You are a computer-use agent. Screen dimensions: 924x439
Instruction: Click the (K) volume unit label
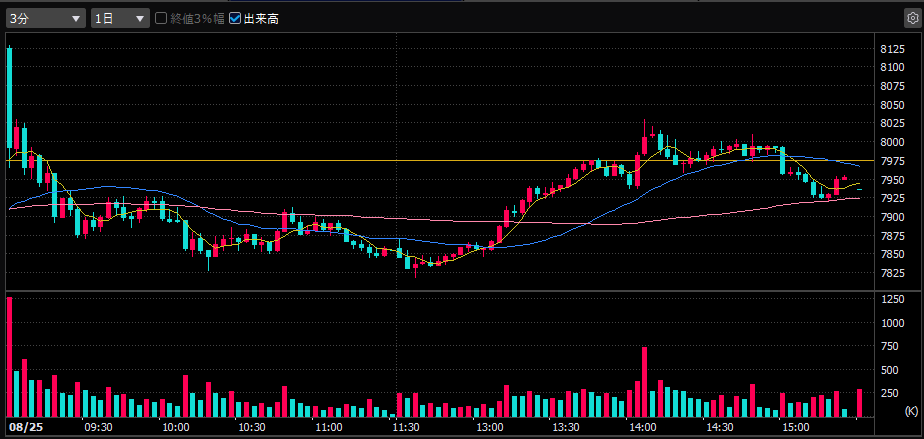tap(911, 409)
